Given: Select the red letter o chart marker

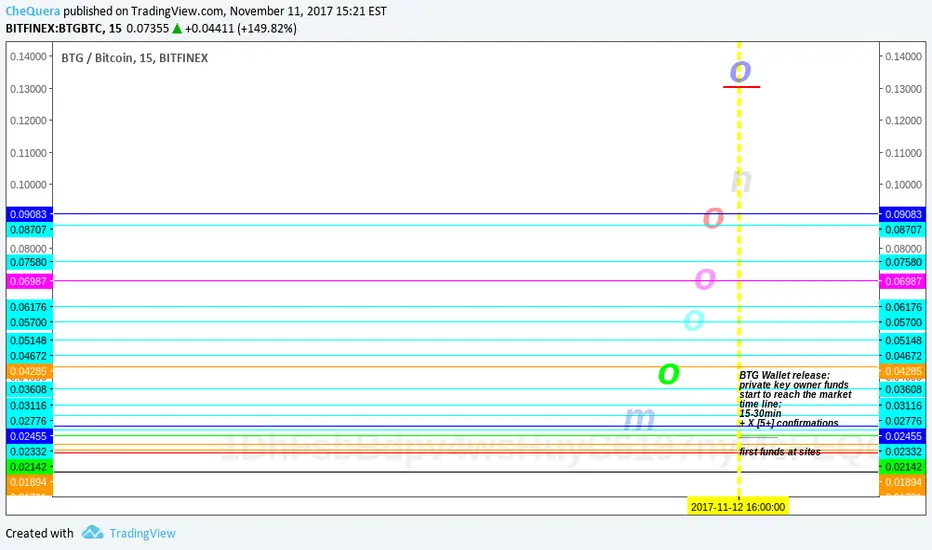Looking at the screenshot, I should 713,218.
